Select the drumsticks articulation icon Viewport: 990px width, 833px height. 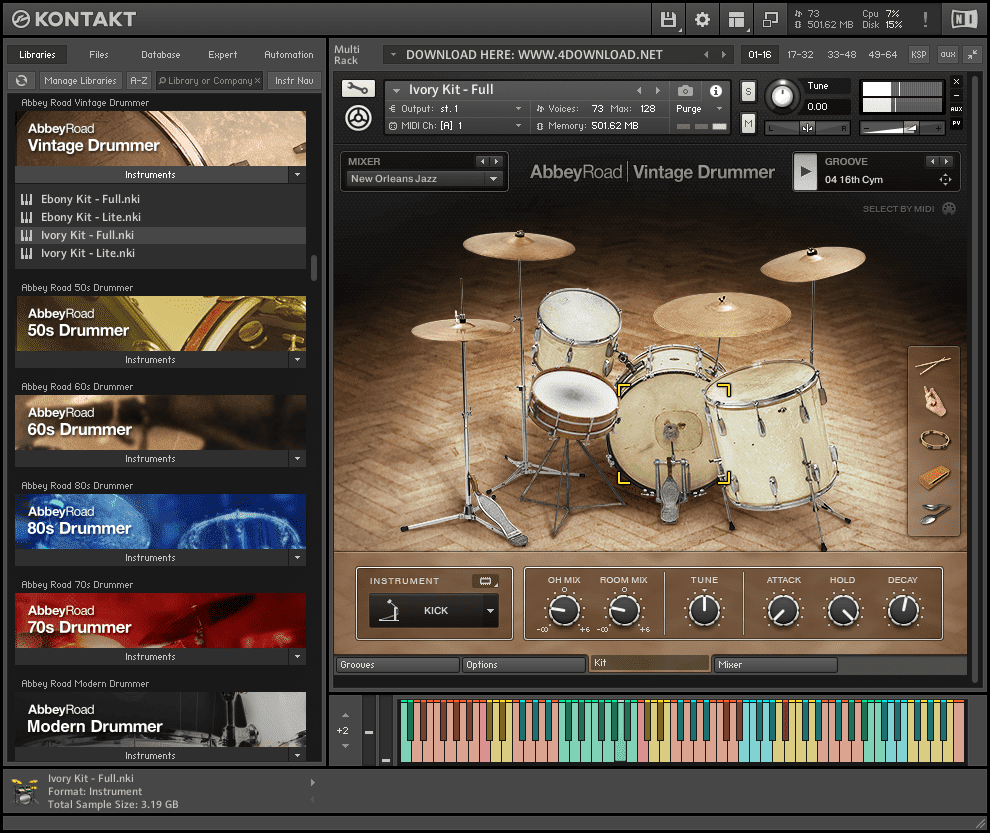click(933, 366)
